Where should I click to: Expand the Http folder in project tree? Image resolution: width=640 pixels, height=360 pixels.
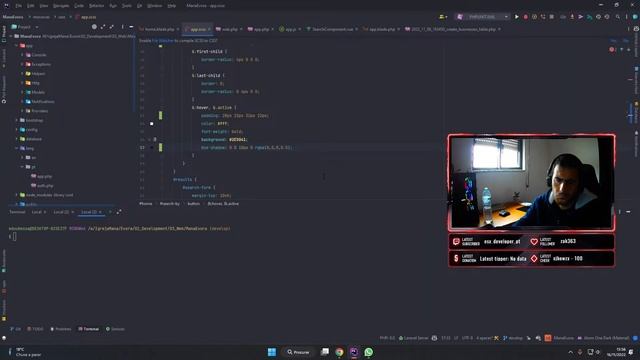(x=22, y=83)
